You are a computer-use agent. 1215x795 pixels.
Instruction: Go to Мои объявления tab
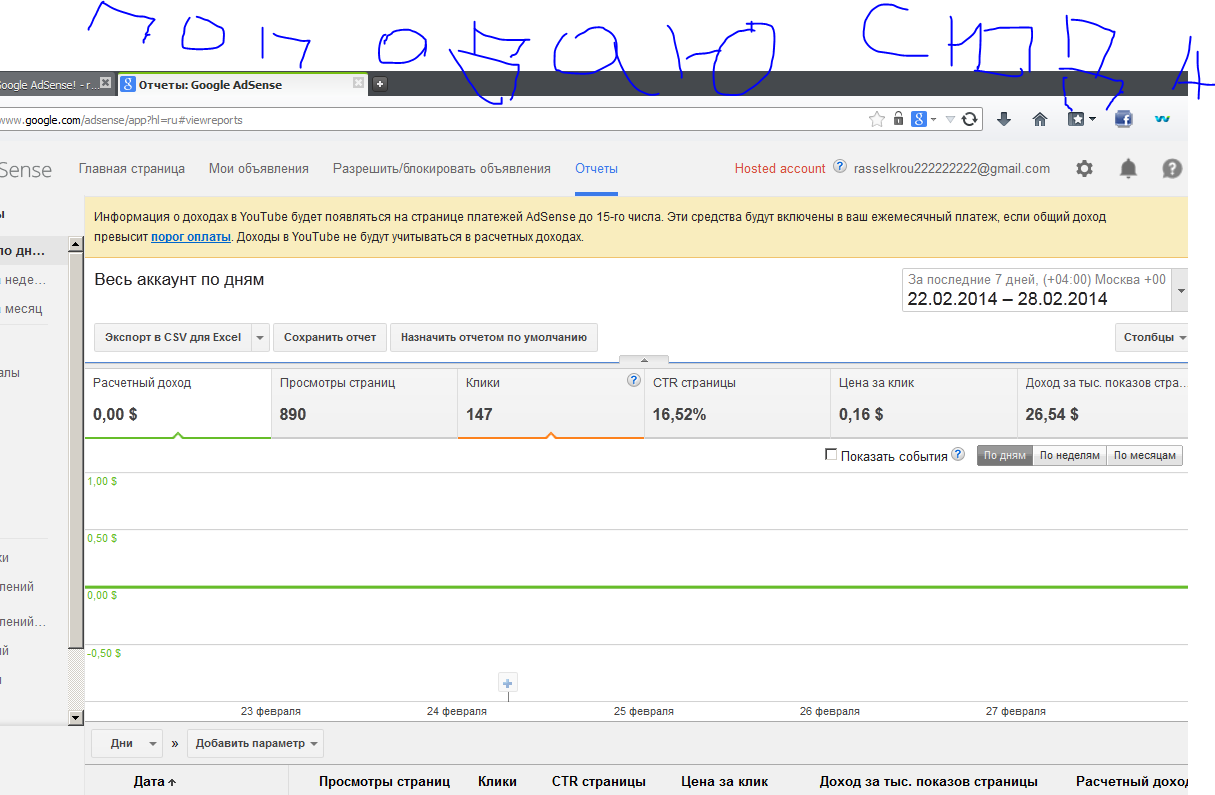259,168
